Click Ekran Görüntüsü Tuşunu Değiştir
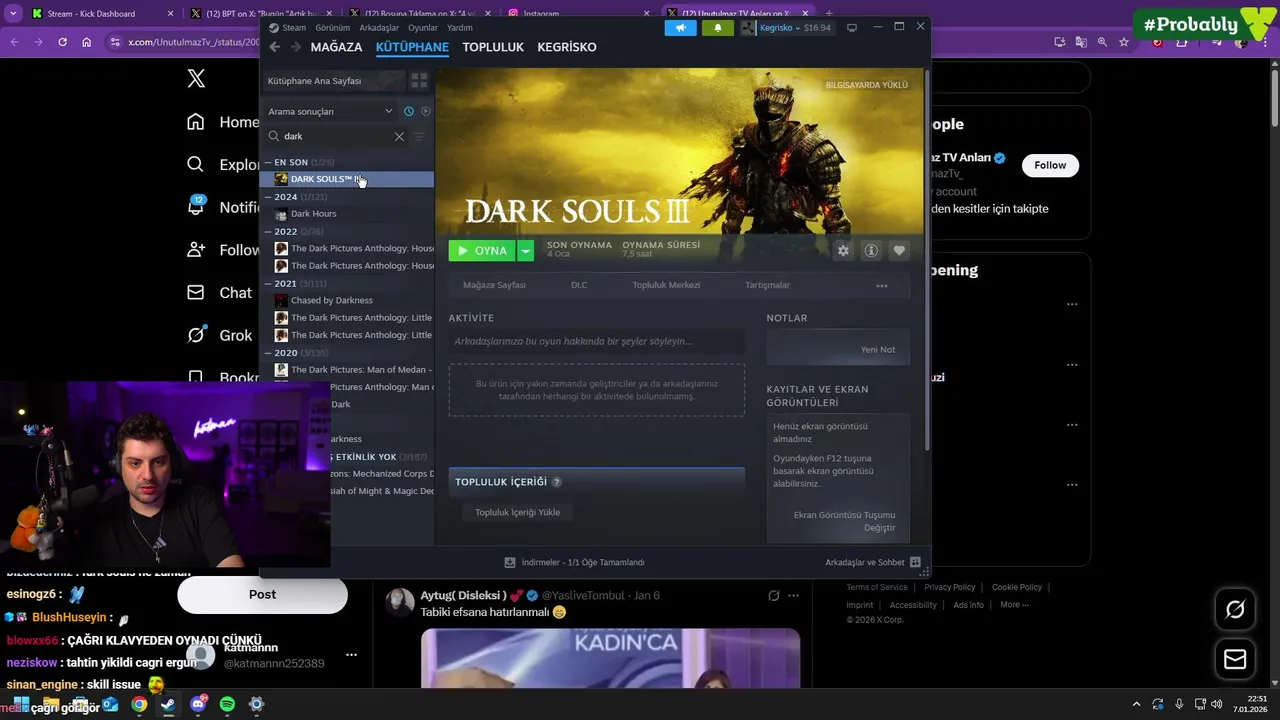Image resolution: width=1280 pixels, height=720 pixels. pyautogui.click(x=844, y=521)
